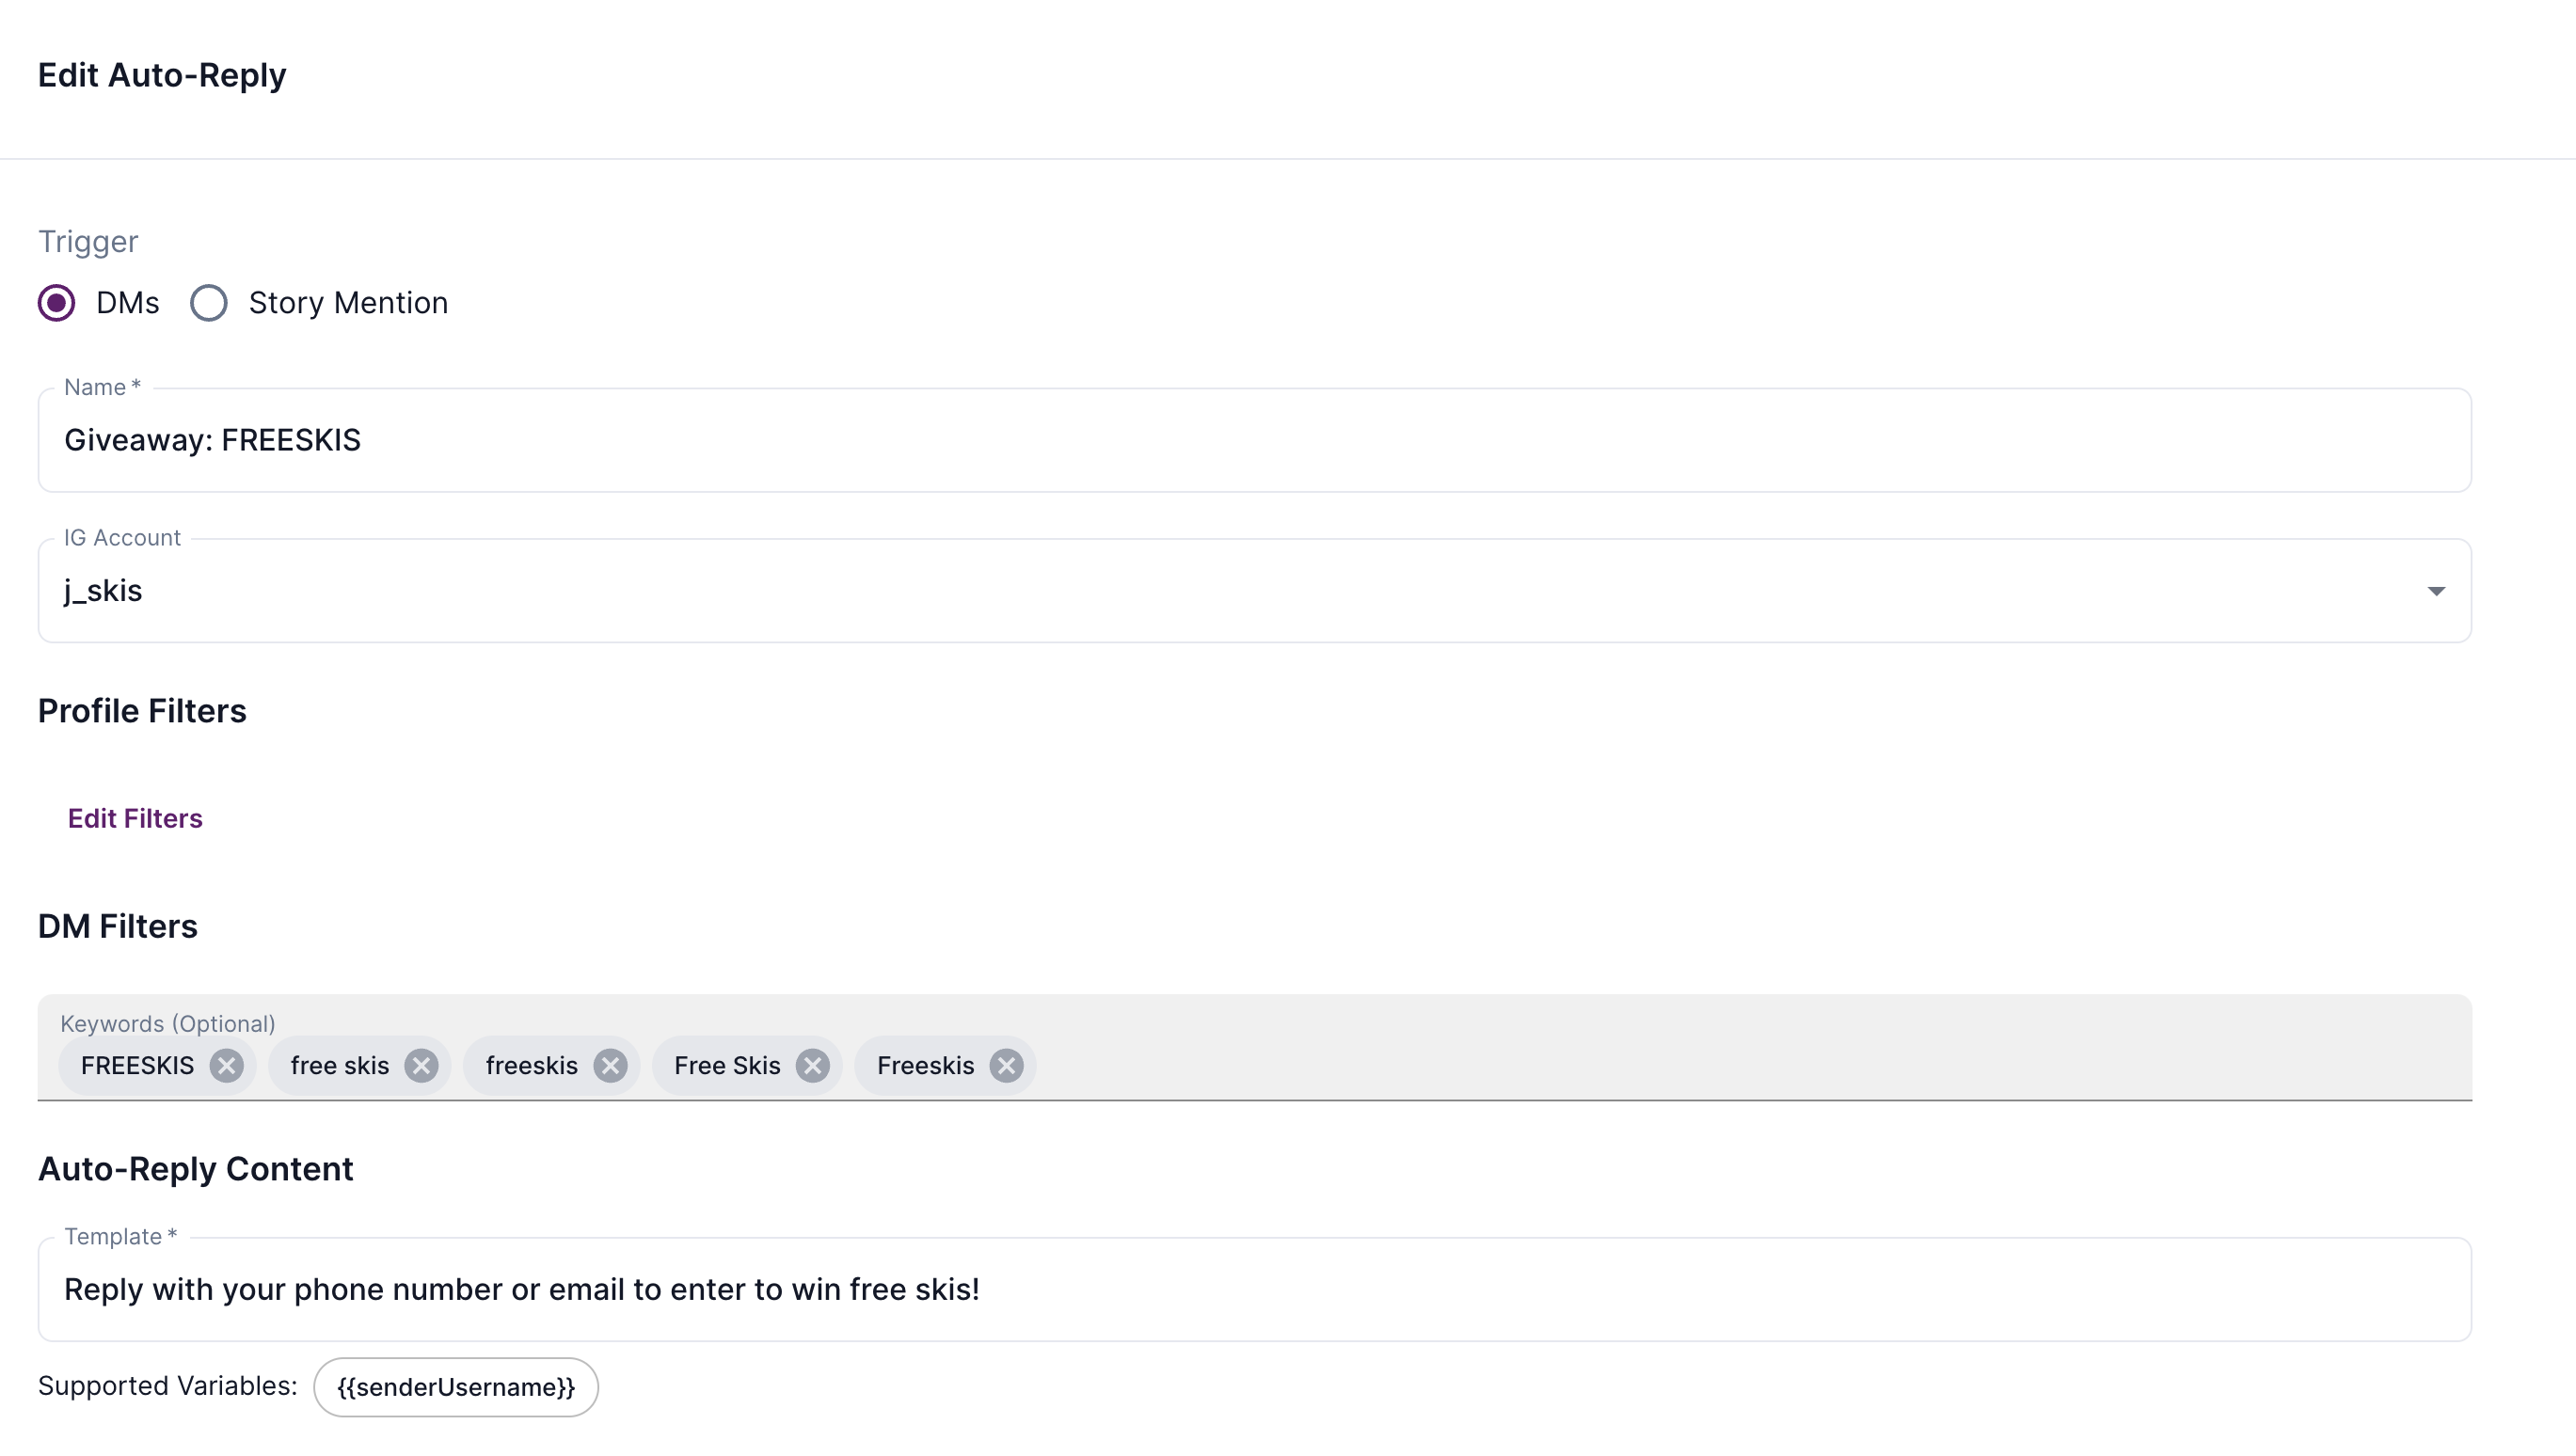Screen dimensions: 2576x1456
Task: Delete the 'Freeskis' keyword chip
Action: [x=1006, y=1066]
